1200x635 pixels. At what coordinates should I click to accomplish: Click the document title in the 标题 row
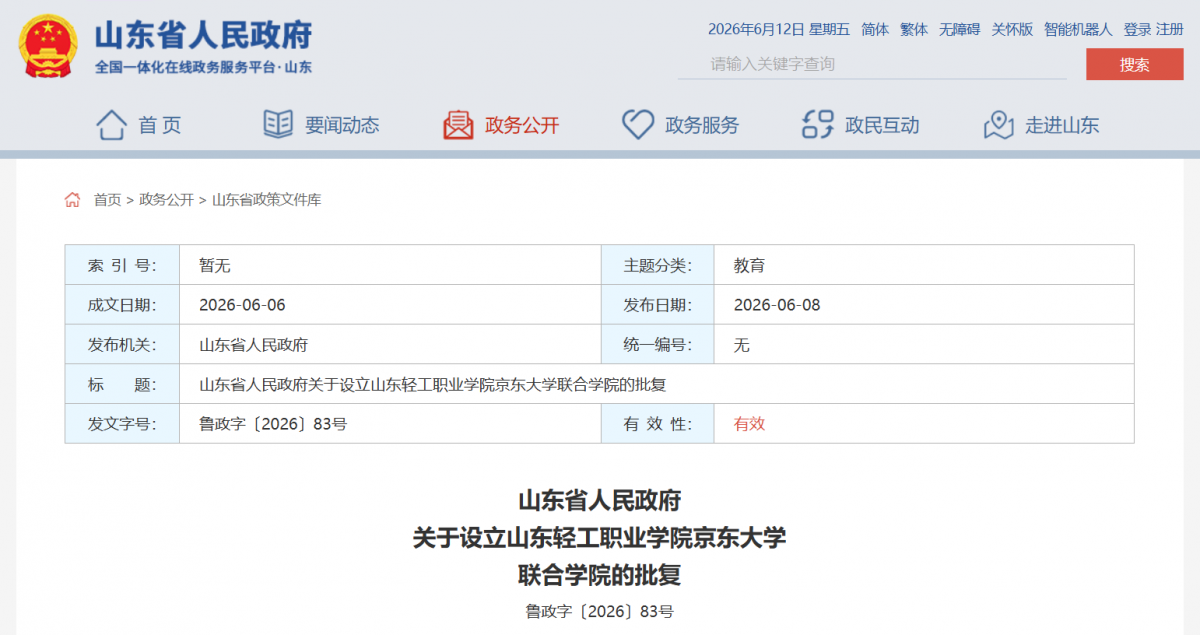pos(432,384)
